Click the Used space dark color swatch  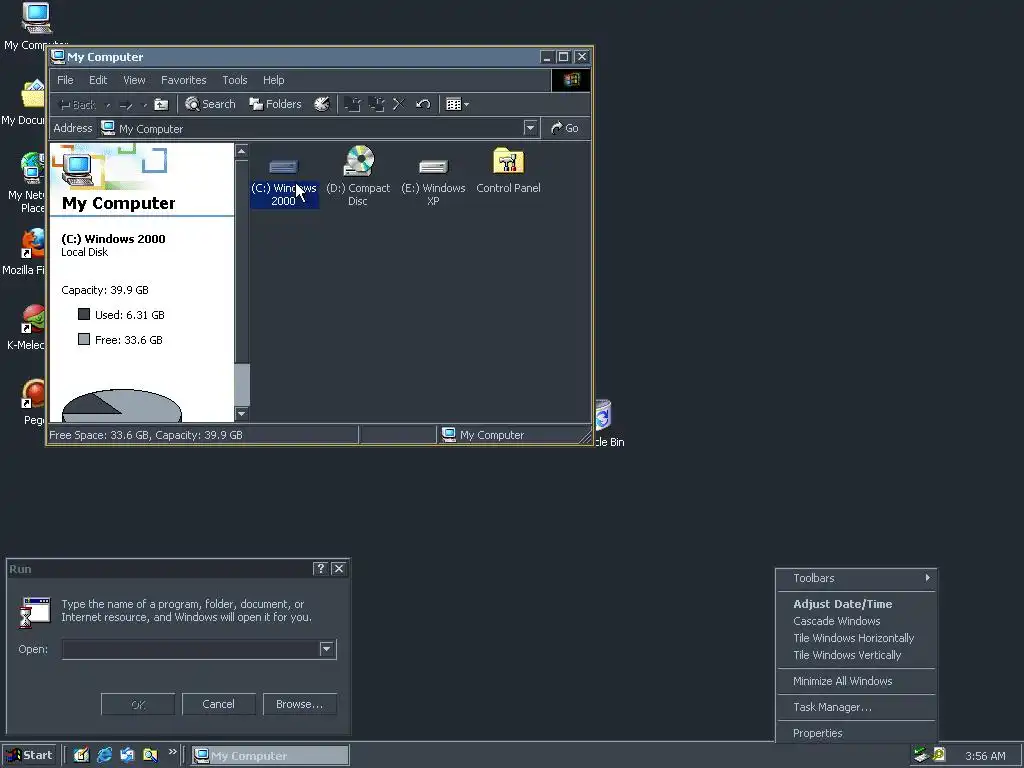84,314
